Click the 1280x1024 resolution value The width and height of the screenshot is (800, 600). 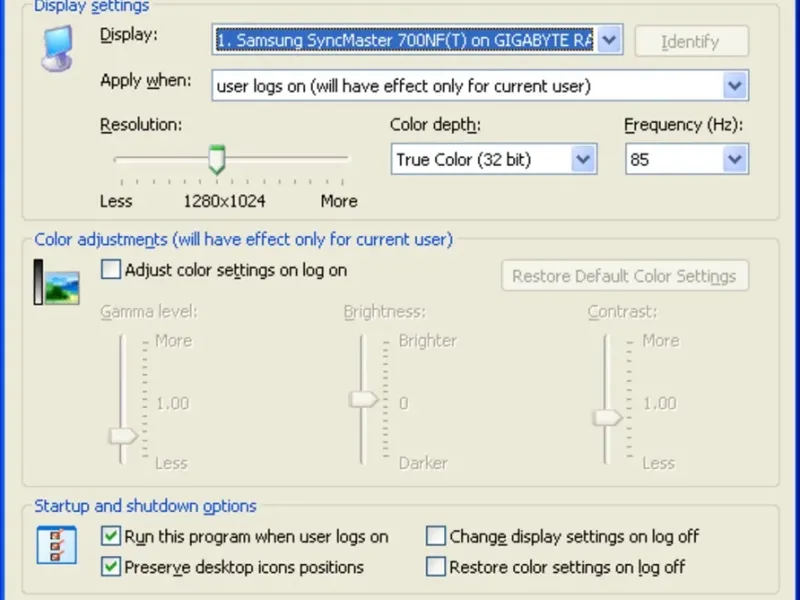click(x=224, y=202)
